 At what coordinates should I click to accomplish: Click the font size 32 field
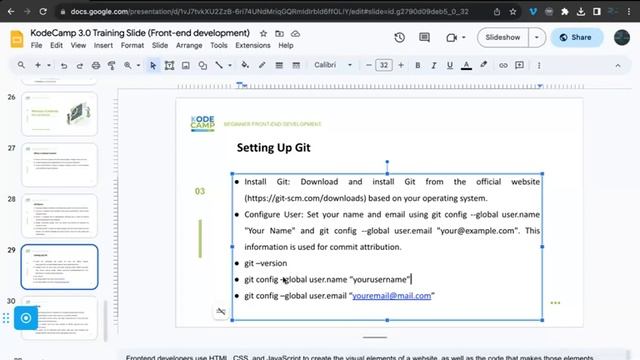(x=384, y=65)
